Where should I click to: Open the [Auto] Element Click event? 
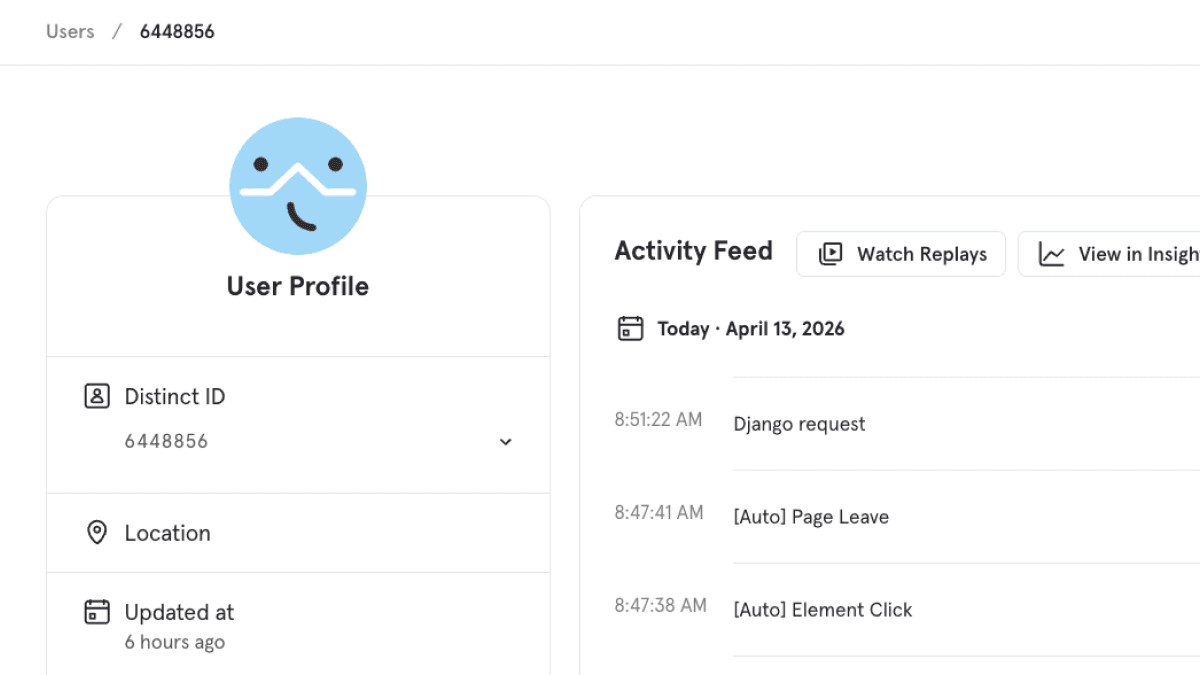(823, 610)
